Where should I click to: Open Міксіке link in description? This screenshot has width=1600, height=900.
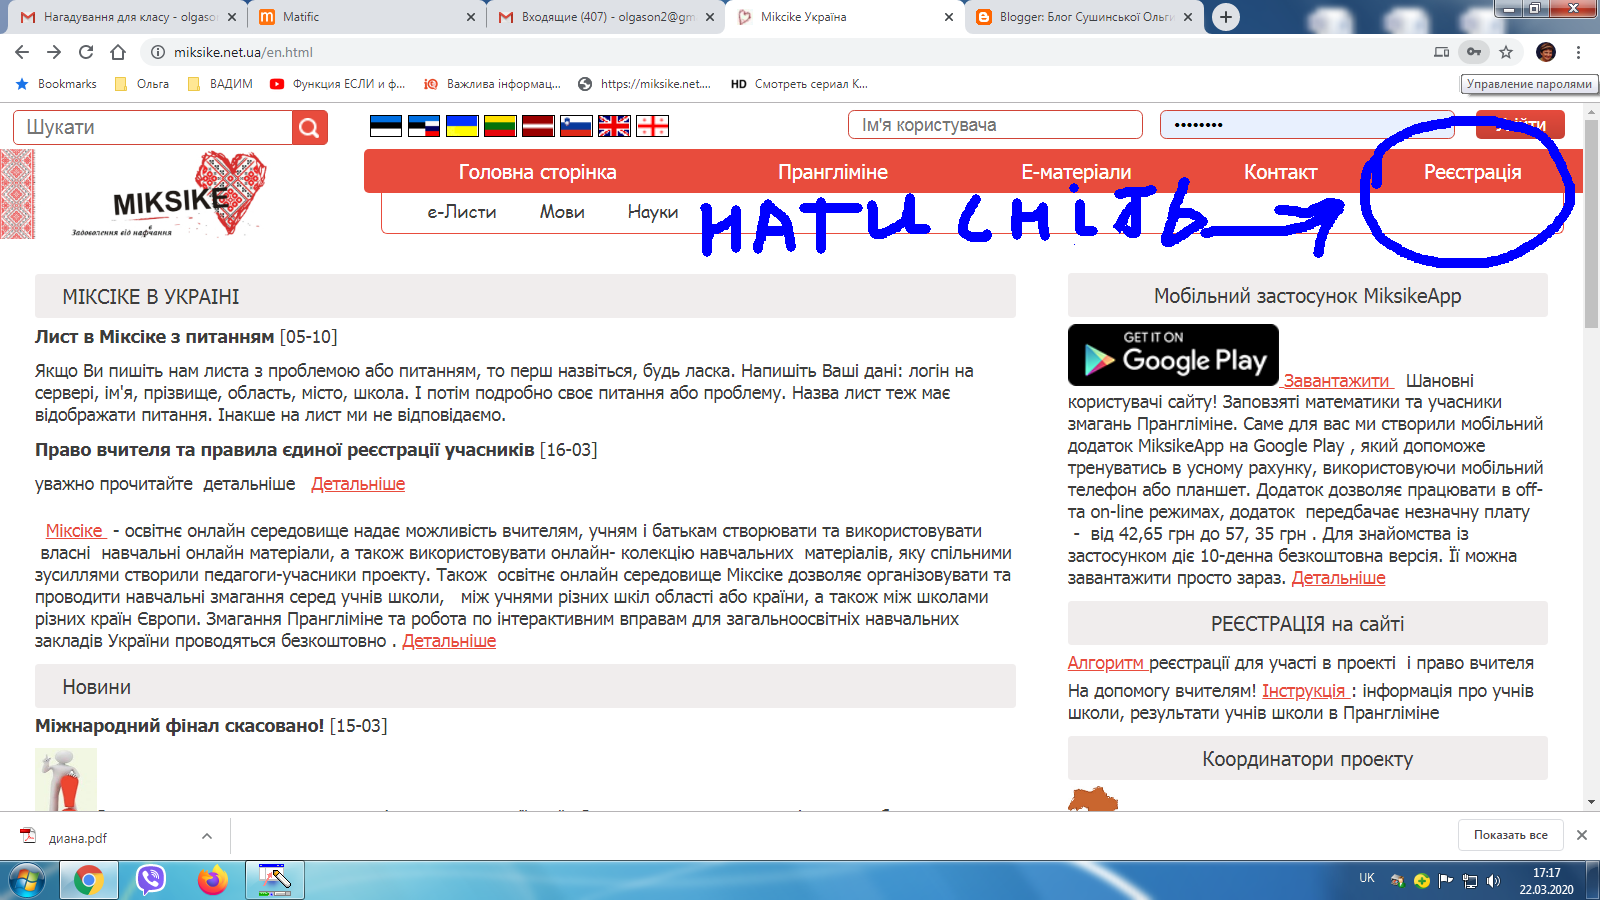(x=74, y=531)
